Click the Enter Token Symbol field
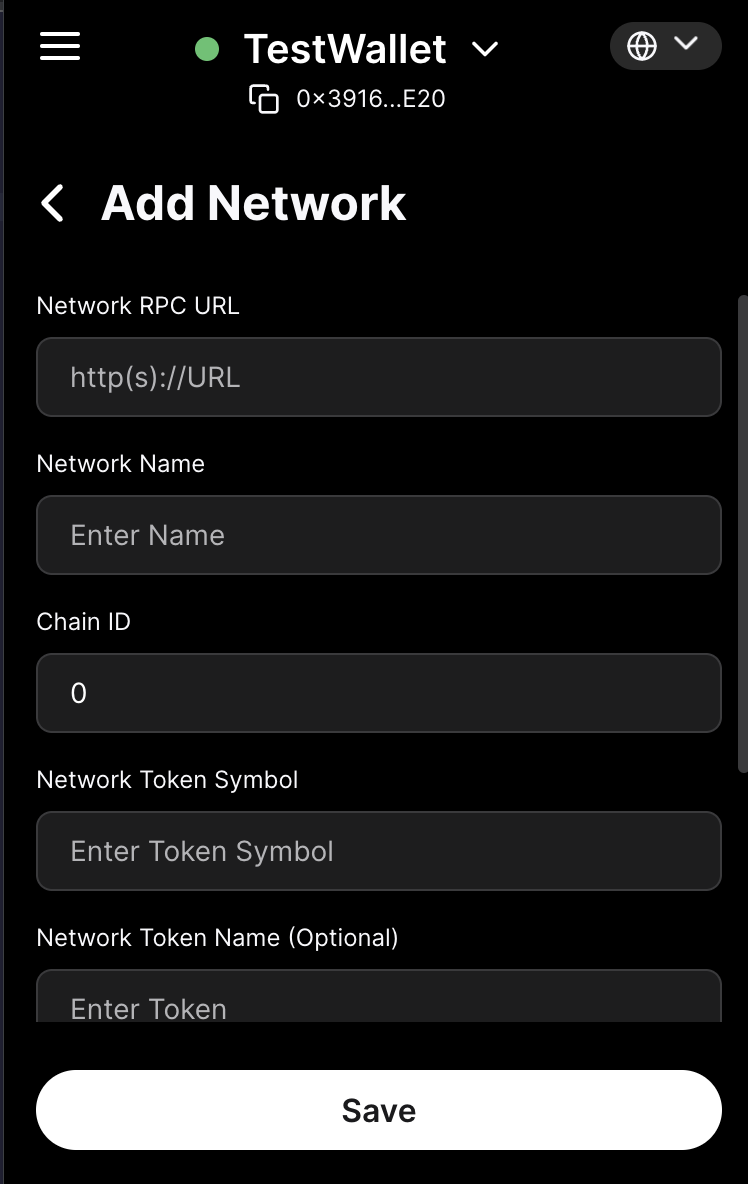 [x=378, y=851]
